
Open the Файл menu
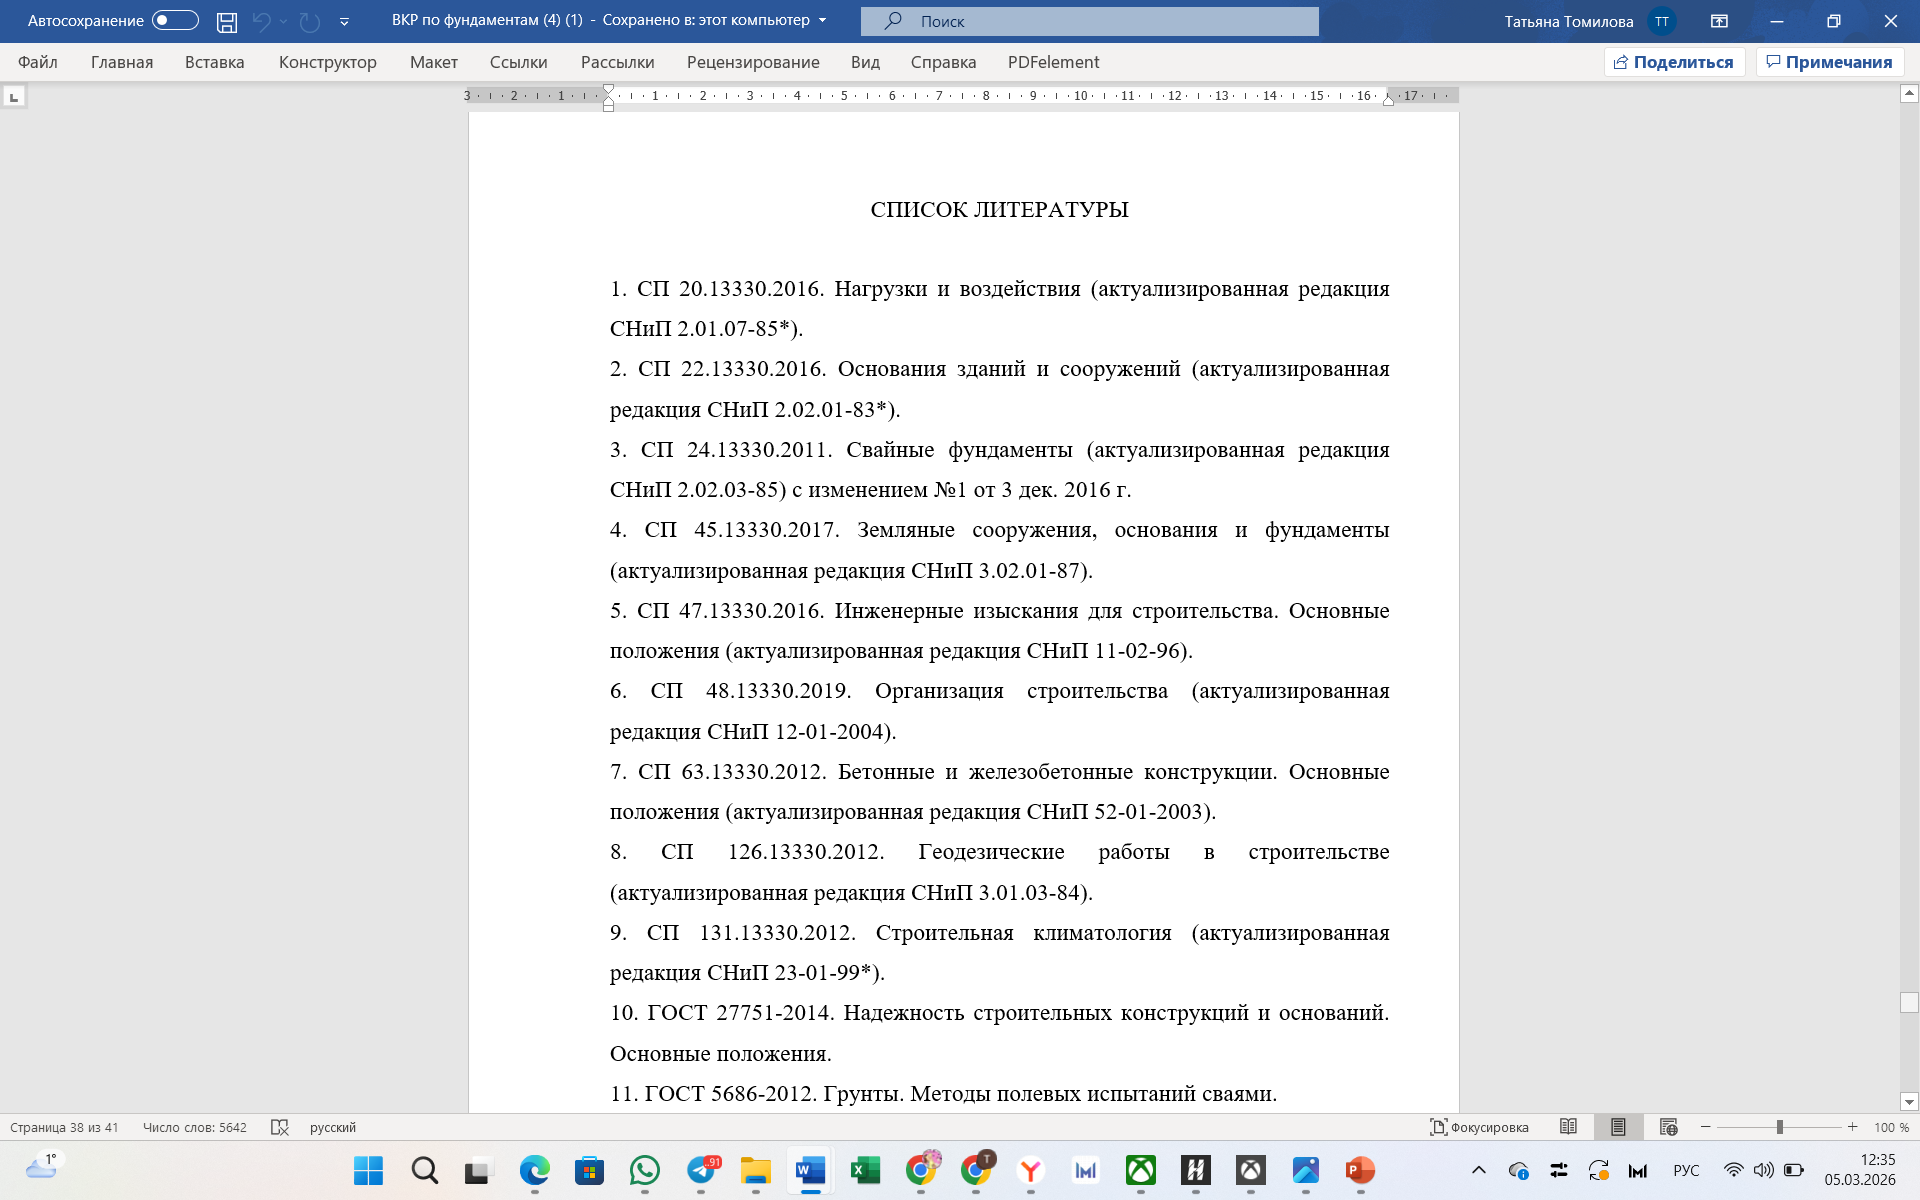point(38,62)
